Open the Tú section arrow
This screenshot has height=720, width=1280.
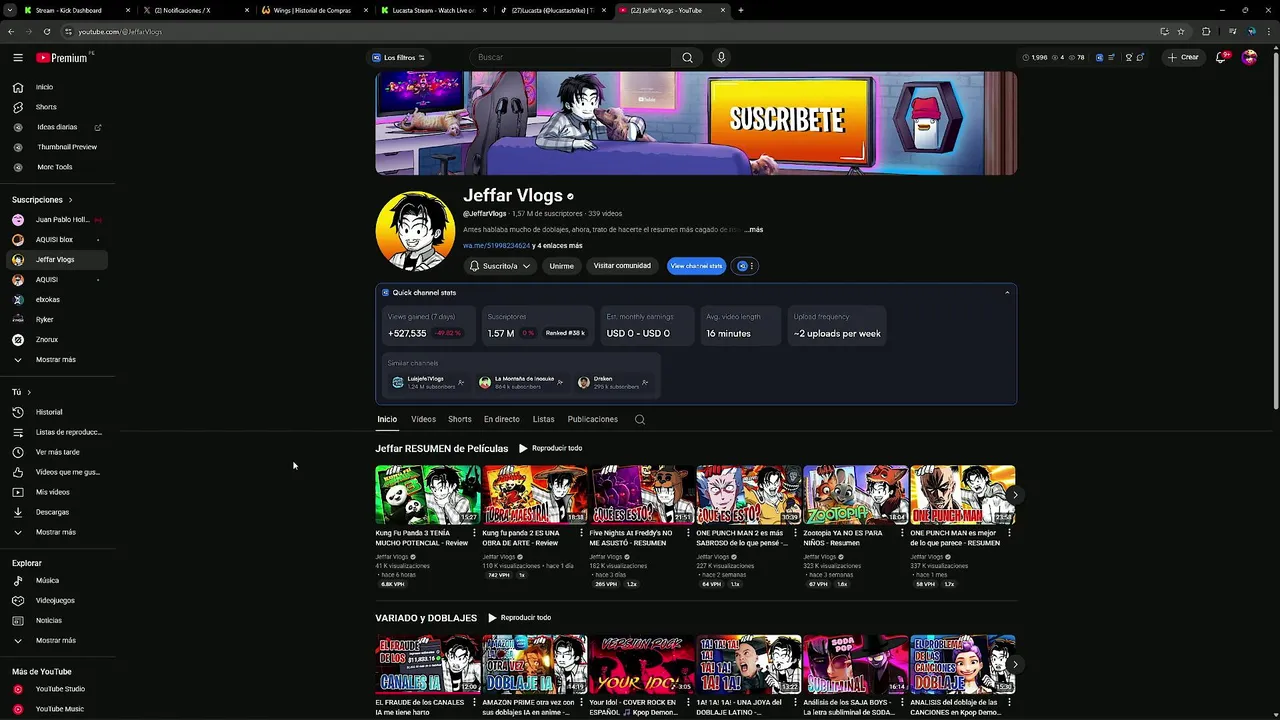pos(29,392)
